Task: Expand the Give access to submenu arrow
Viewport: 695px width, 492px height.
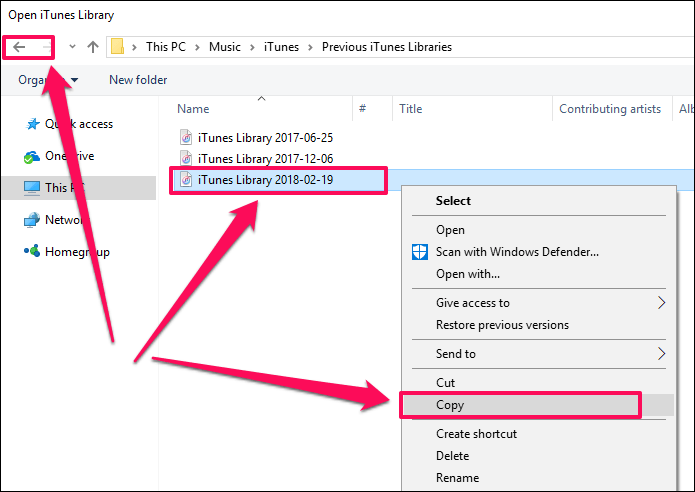Action: click(x=661, y=303)
